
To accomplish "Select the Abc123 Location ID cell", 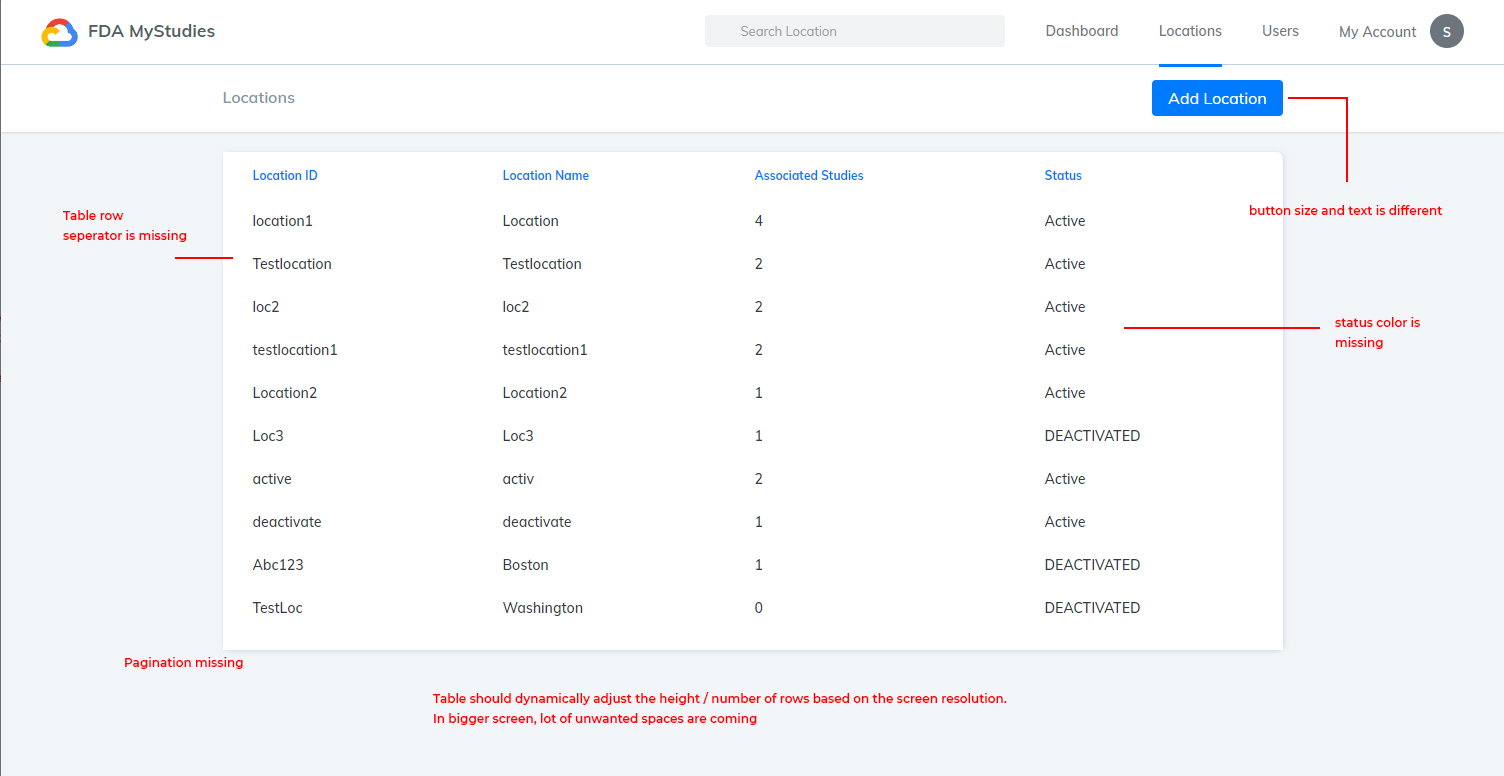I will click(x=278, y=565).
